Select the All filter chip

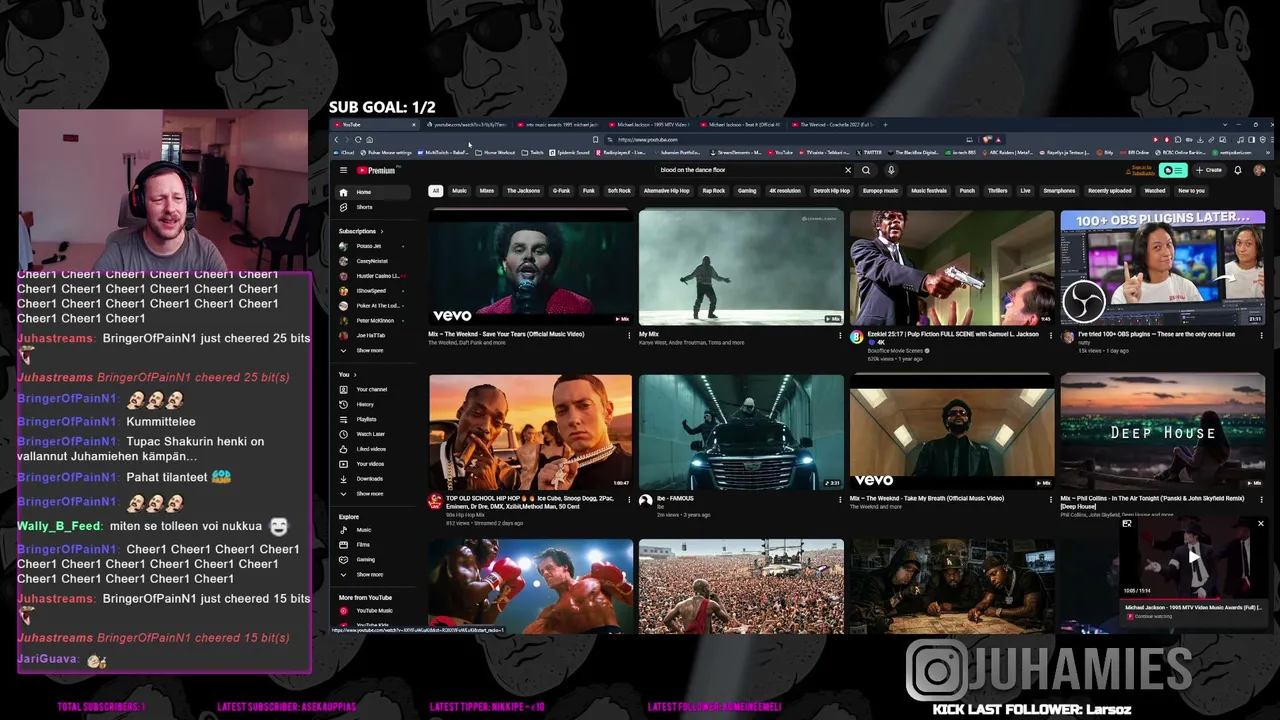(x=435, y=191)
